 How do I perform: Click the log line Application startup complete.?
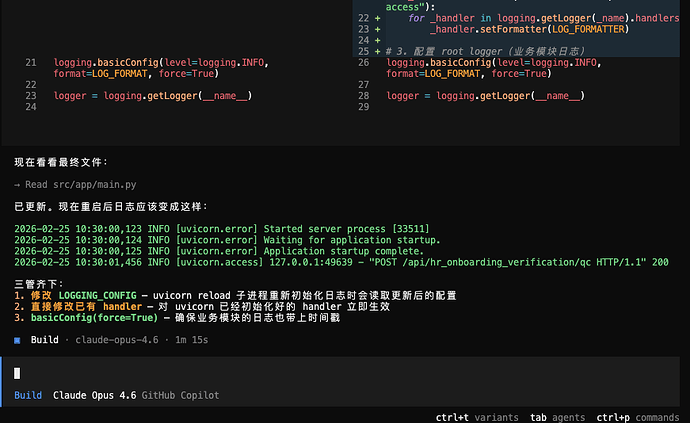click(x=219, y=251)
